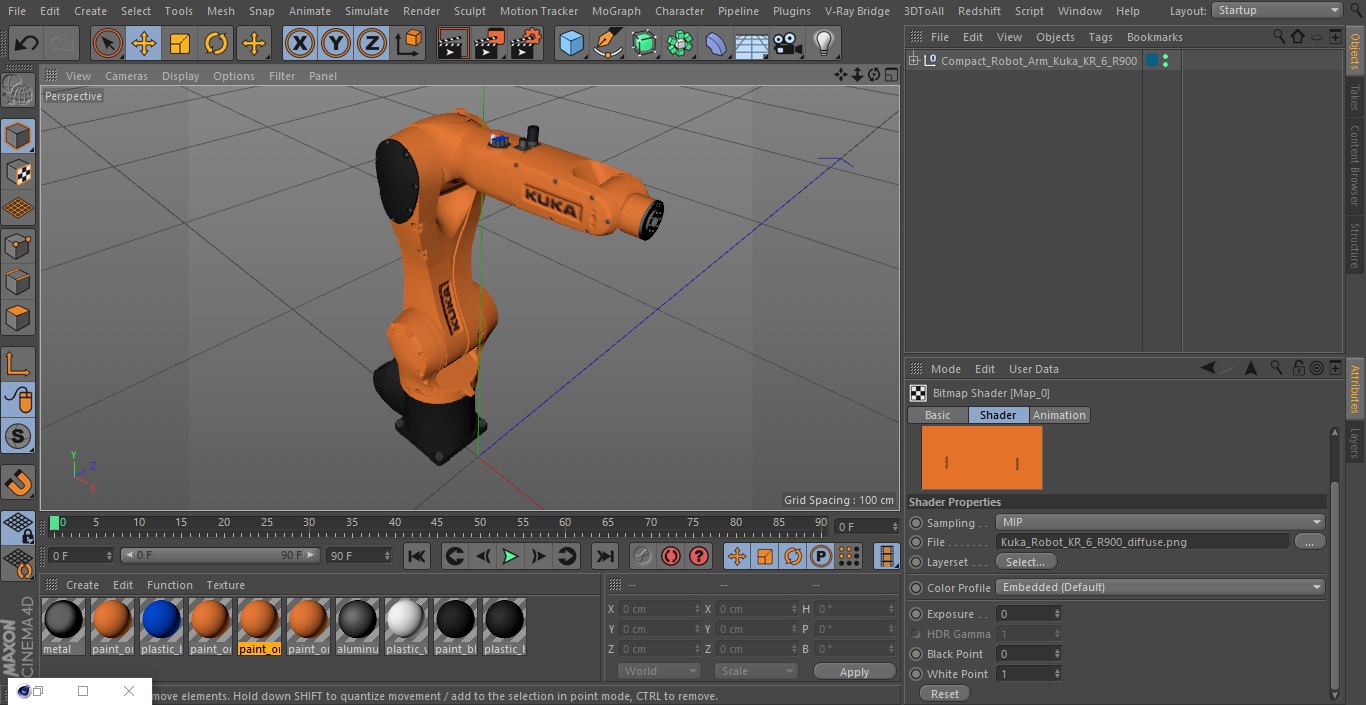The height and width of the screenshot is (705, 1366).
Task: Enable the Axis tool
Action: tap(18, 363)
